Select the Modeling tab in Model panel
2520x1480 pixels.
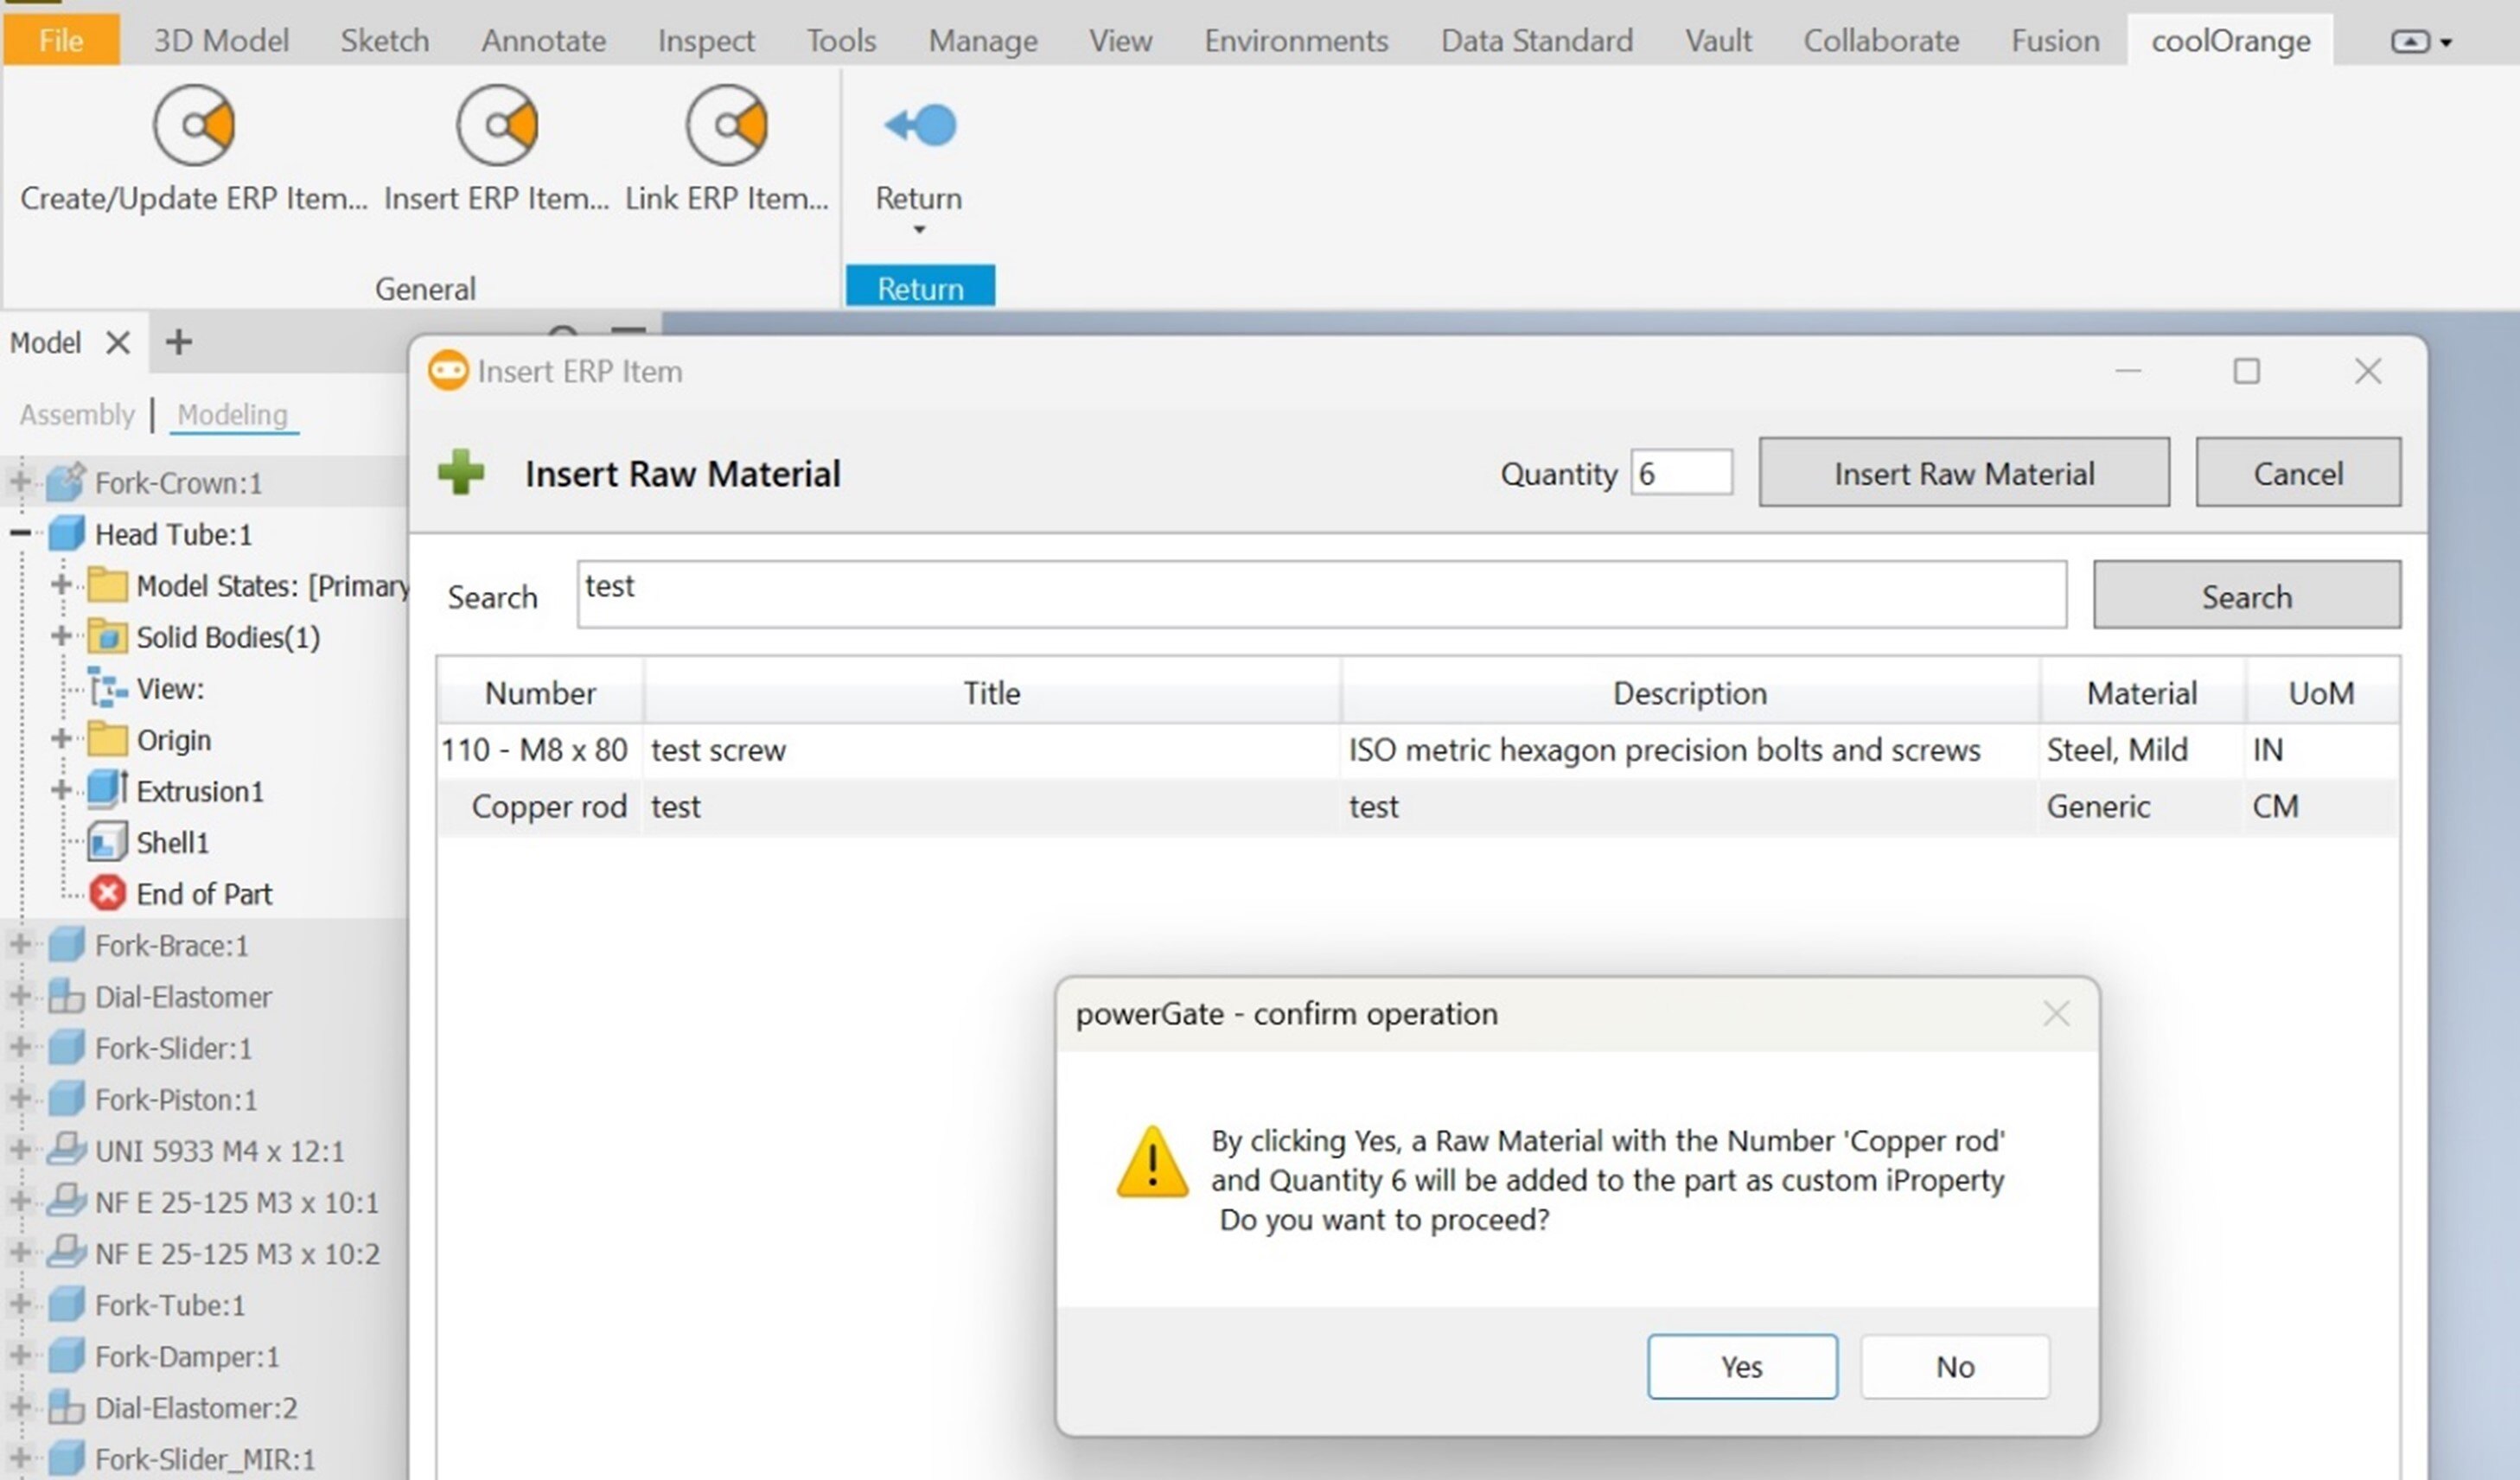click(229, 414)
